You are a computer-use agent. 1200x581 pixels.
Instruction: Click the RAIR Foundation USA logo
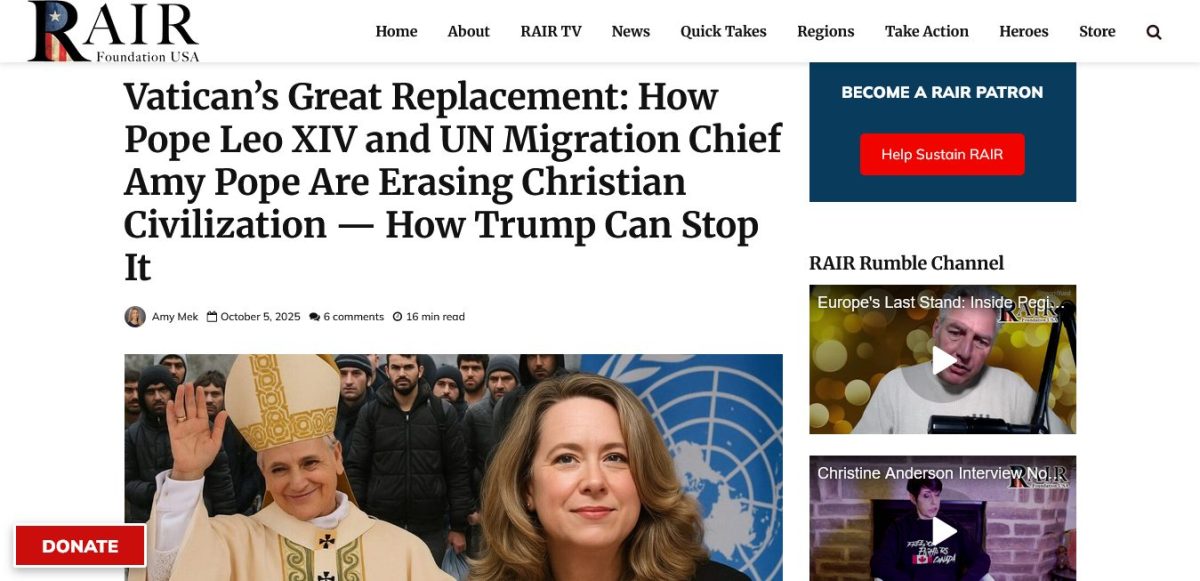pos(113,32)
